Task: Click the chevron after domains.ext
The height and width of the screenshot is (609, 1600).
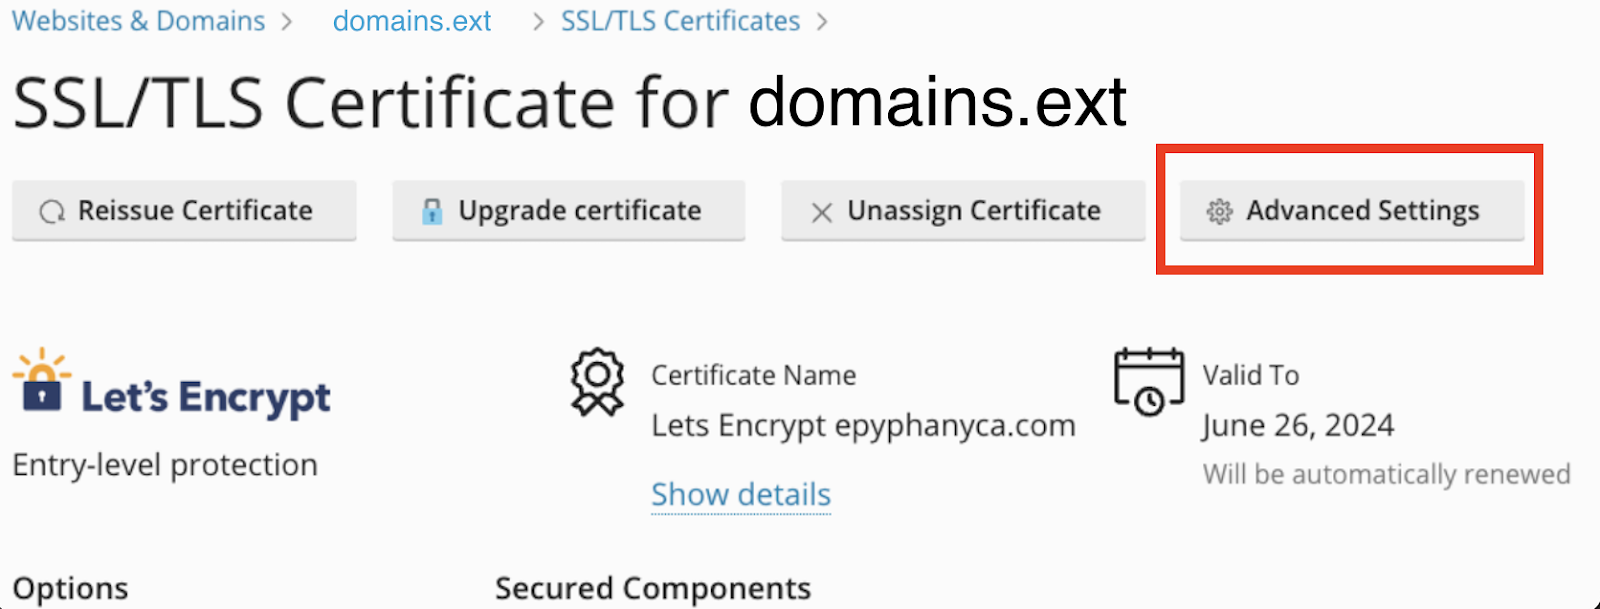Action: [539, 22]
